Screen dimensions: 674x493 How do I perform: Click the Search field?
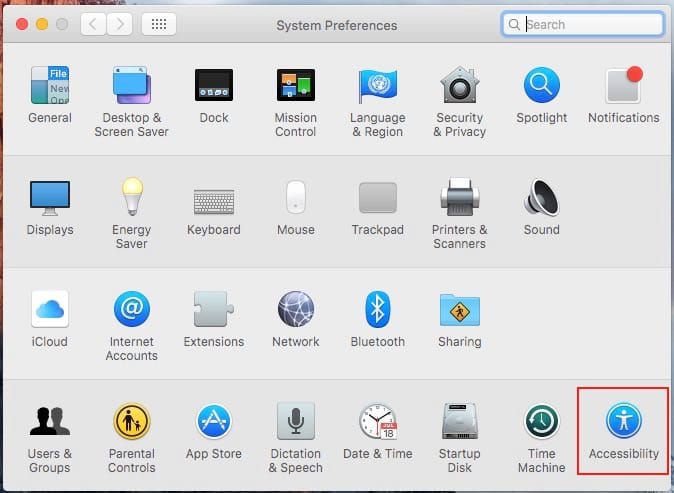pos(582,24)
